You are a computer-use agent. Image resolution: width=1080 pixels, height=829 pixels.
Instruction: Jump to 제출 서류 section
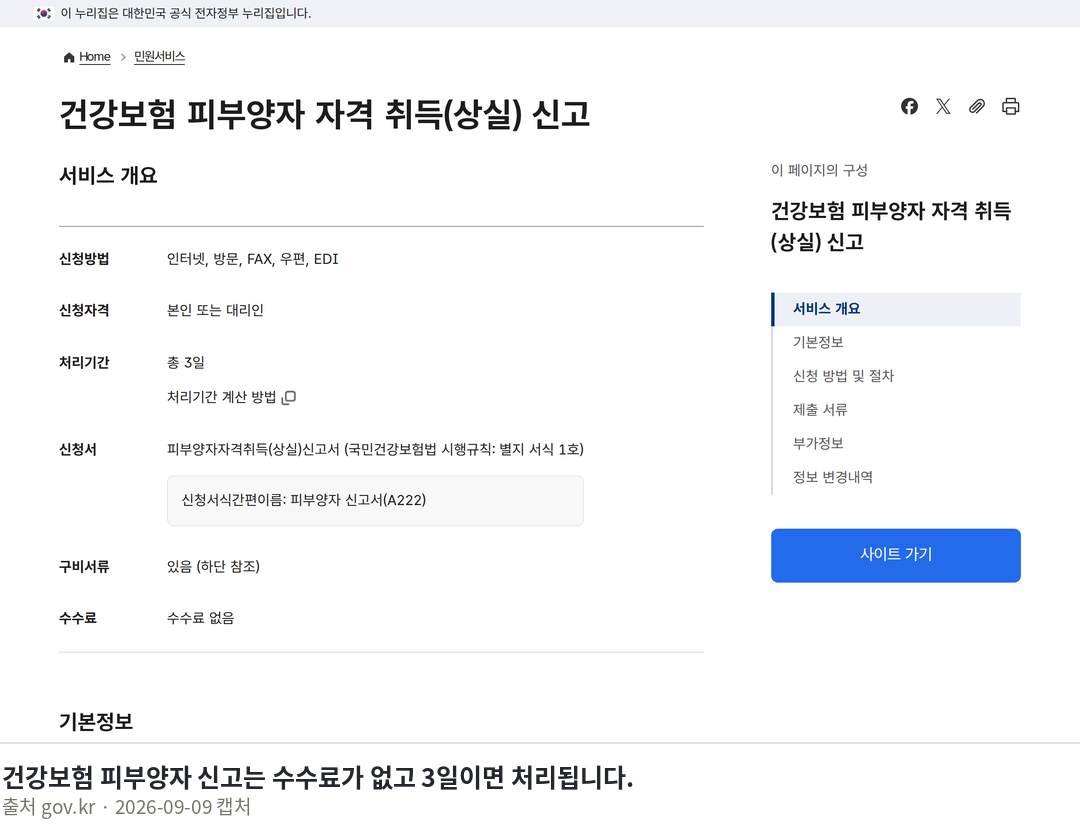[x=820, y=410]
